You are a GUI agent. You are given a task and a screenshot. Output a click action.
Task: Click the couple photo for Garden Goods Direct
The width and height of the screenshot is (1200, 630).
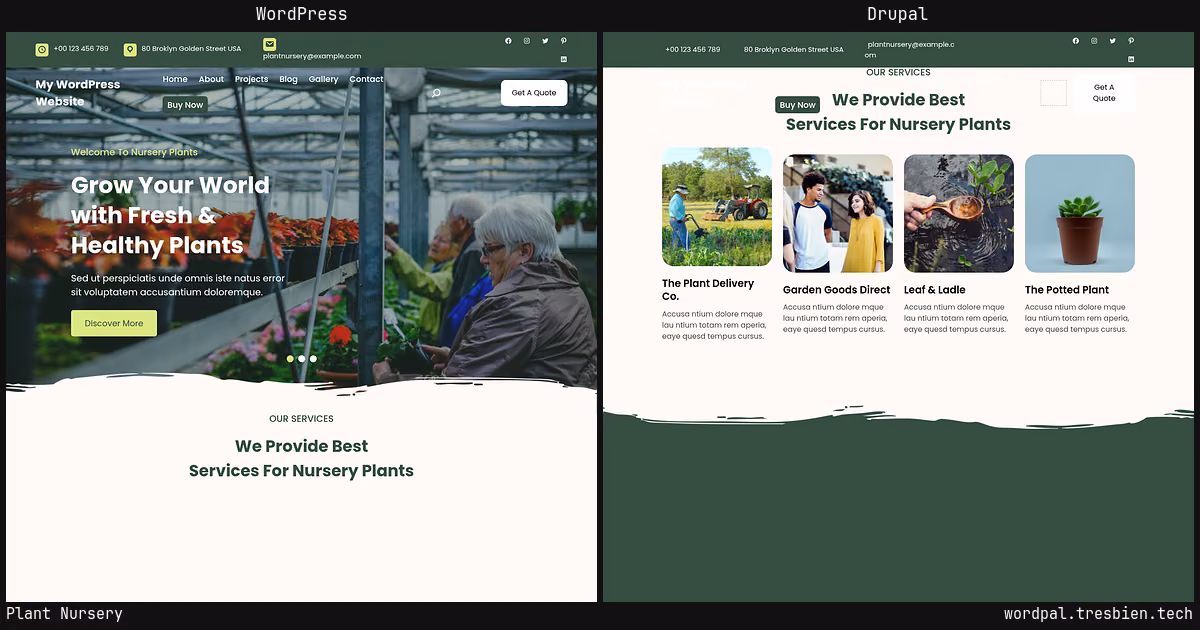pos(838,213)
